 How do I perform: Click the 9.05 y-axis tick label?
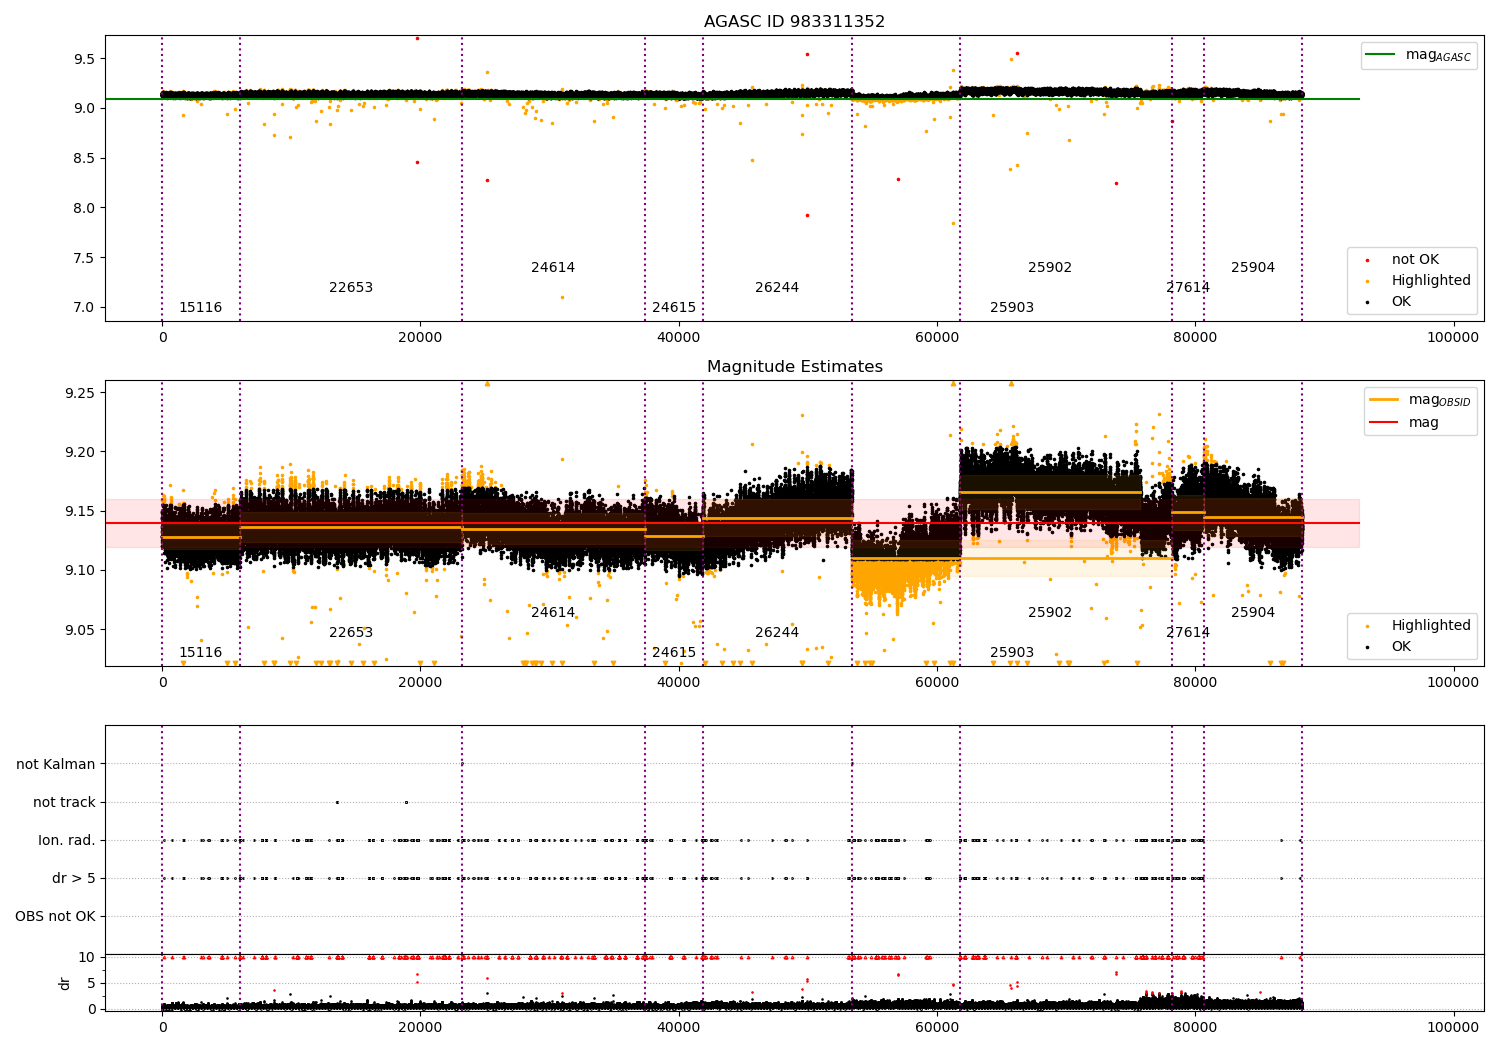point(80,630)
